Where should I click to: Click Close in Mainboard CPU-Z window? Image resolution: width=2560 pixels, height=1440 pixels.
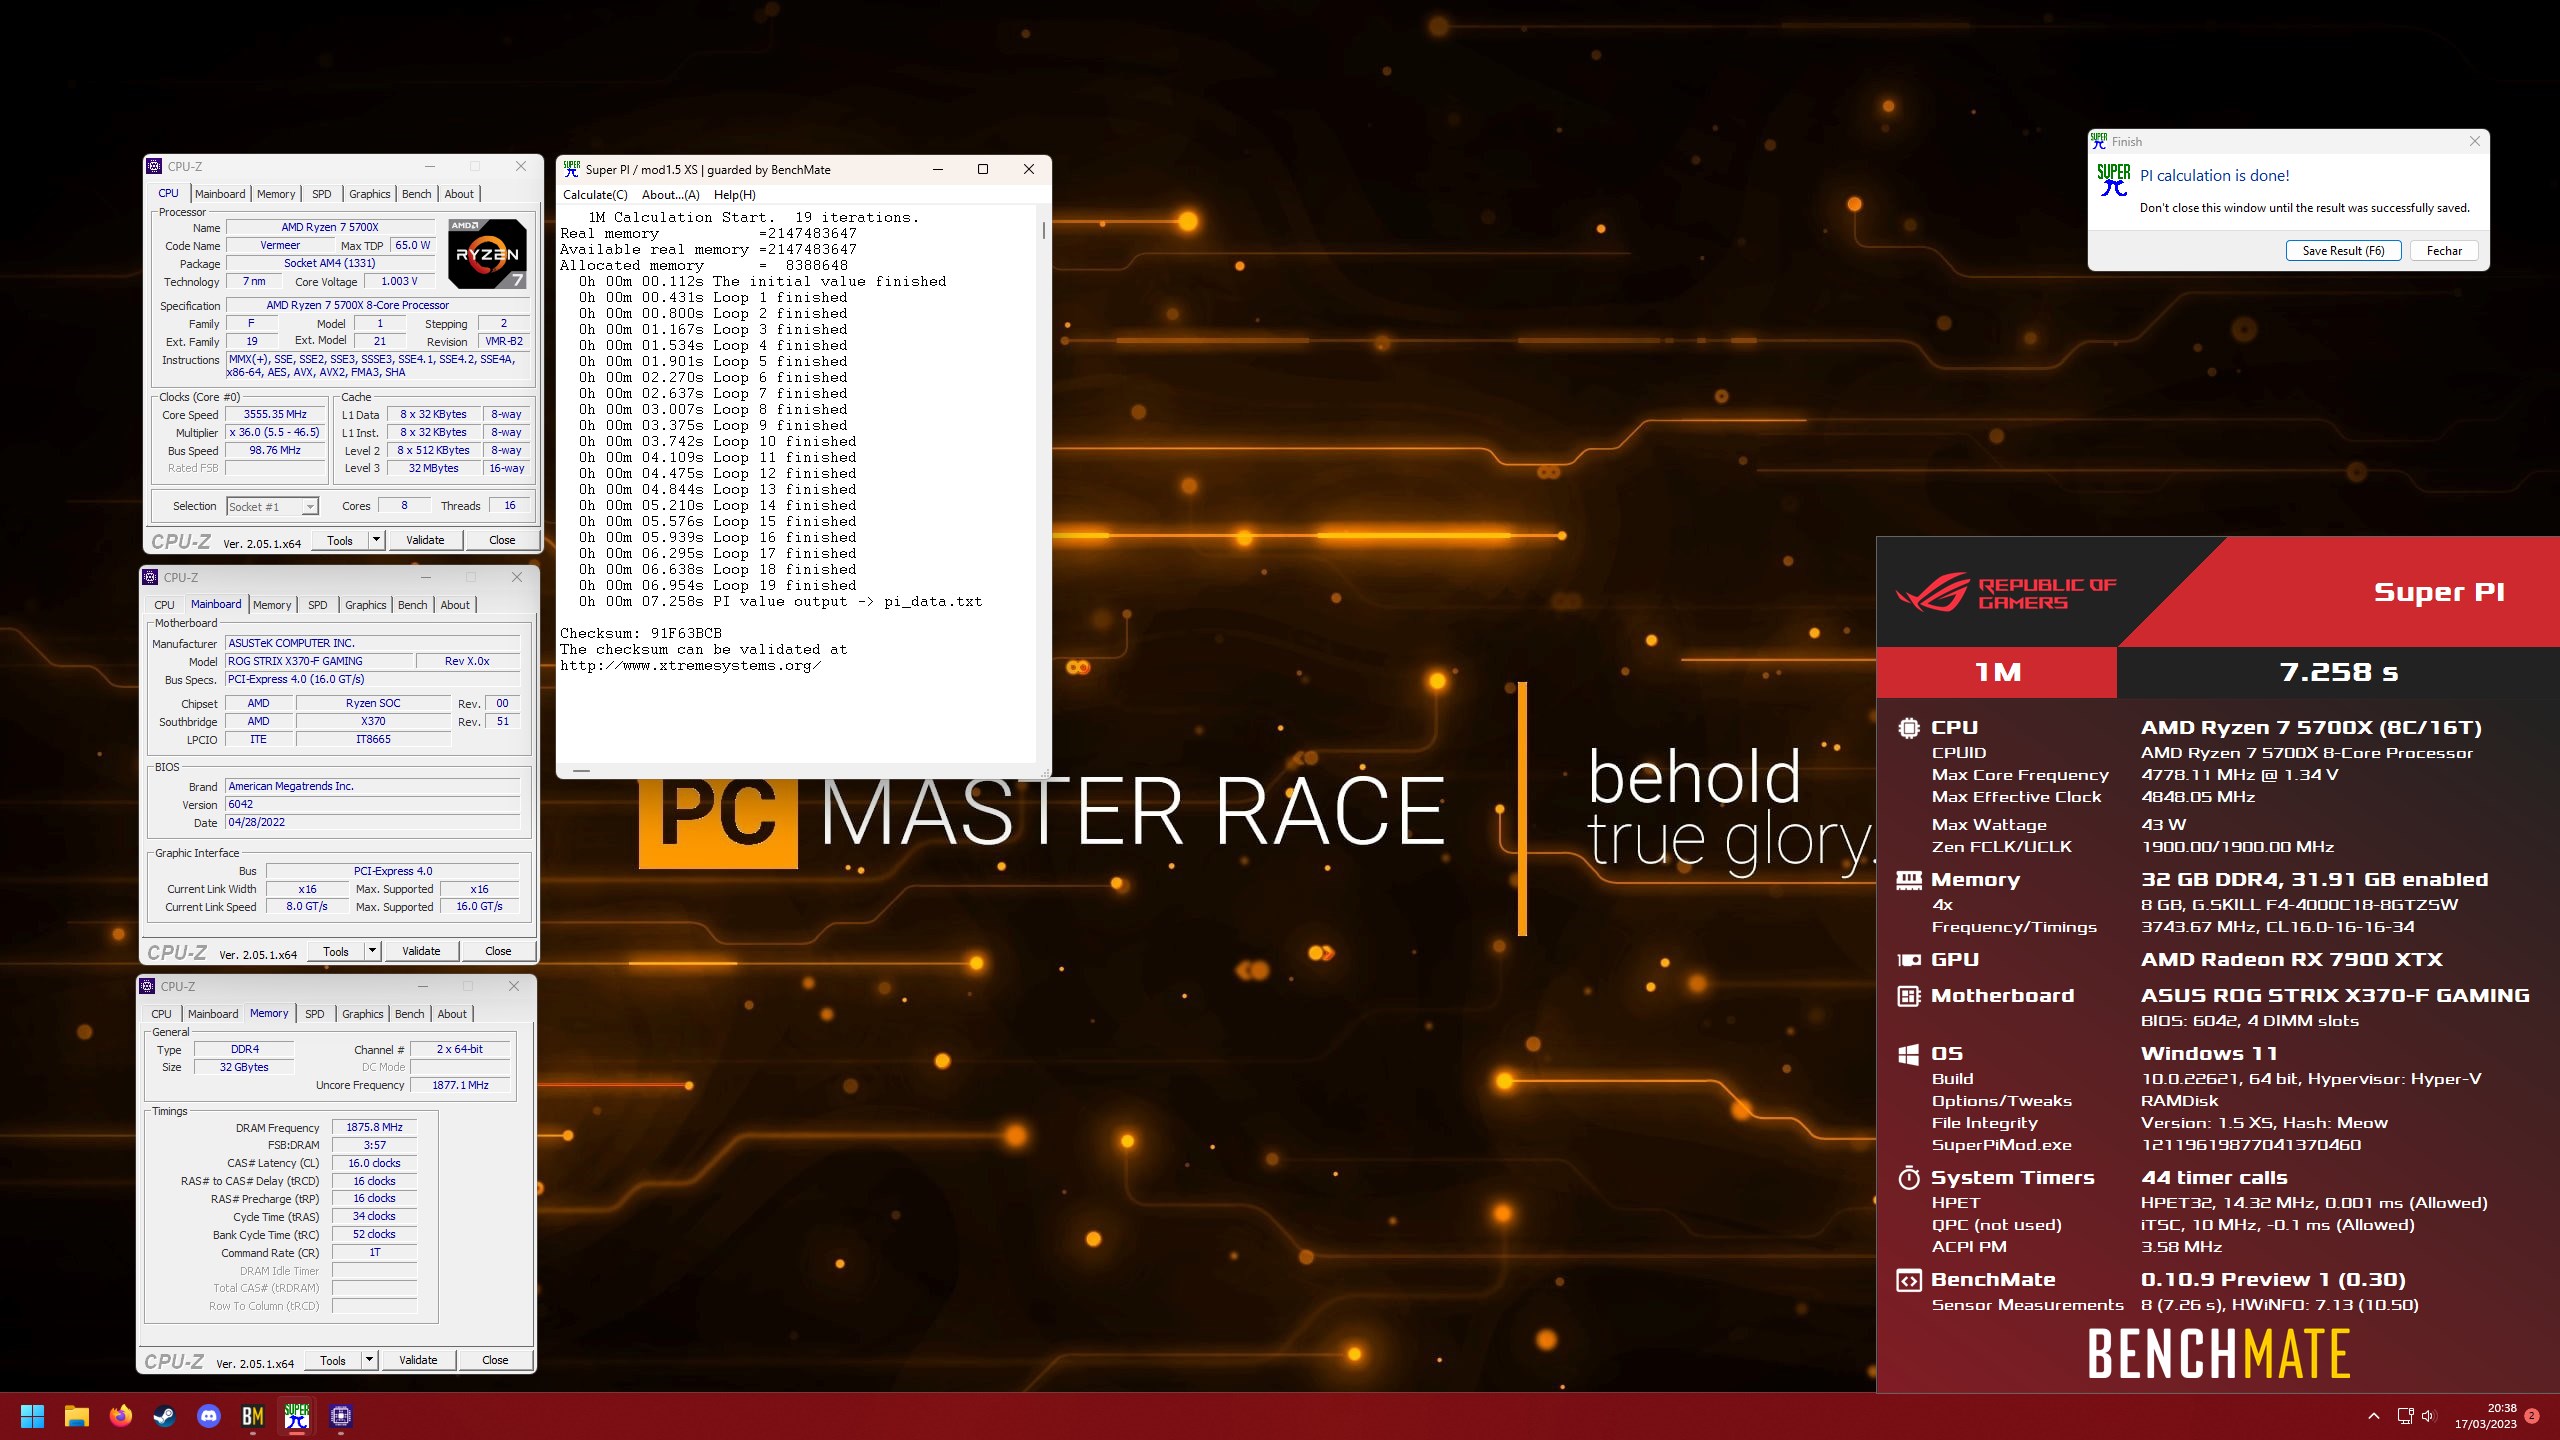click(498, 951)
